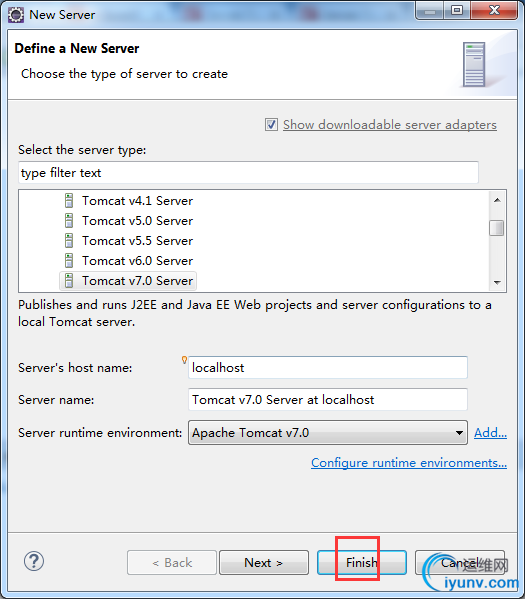Click the content assist lightbulb by host name
The height and width of the screenshot is (599, 525).
pos(184,359)
